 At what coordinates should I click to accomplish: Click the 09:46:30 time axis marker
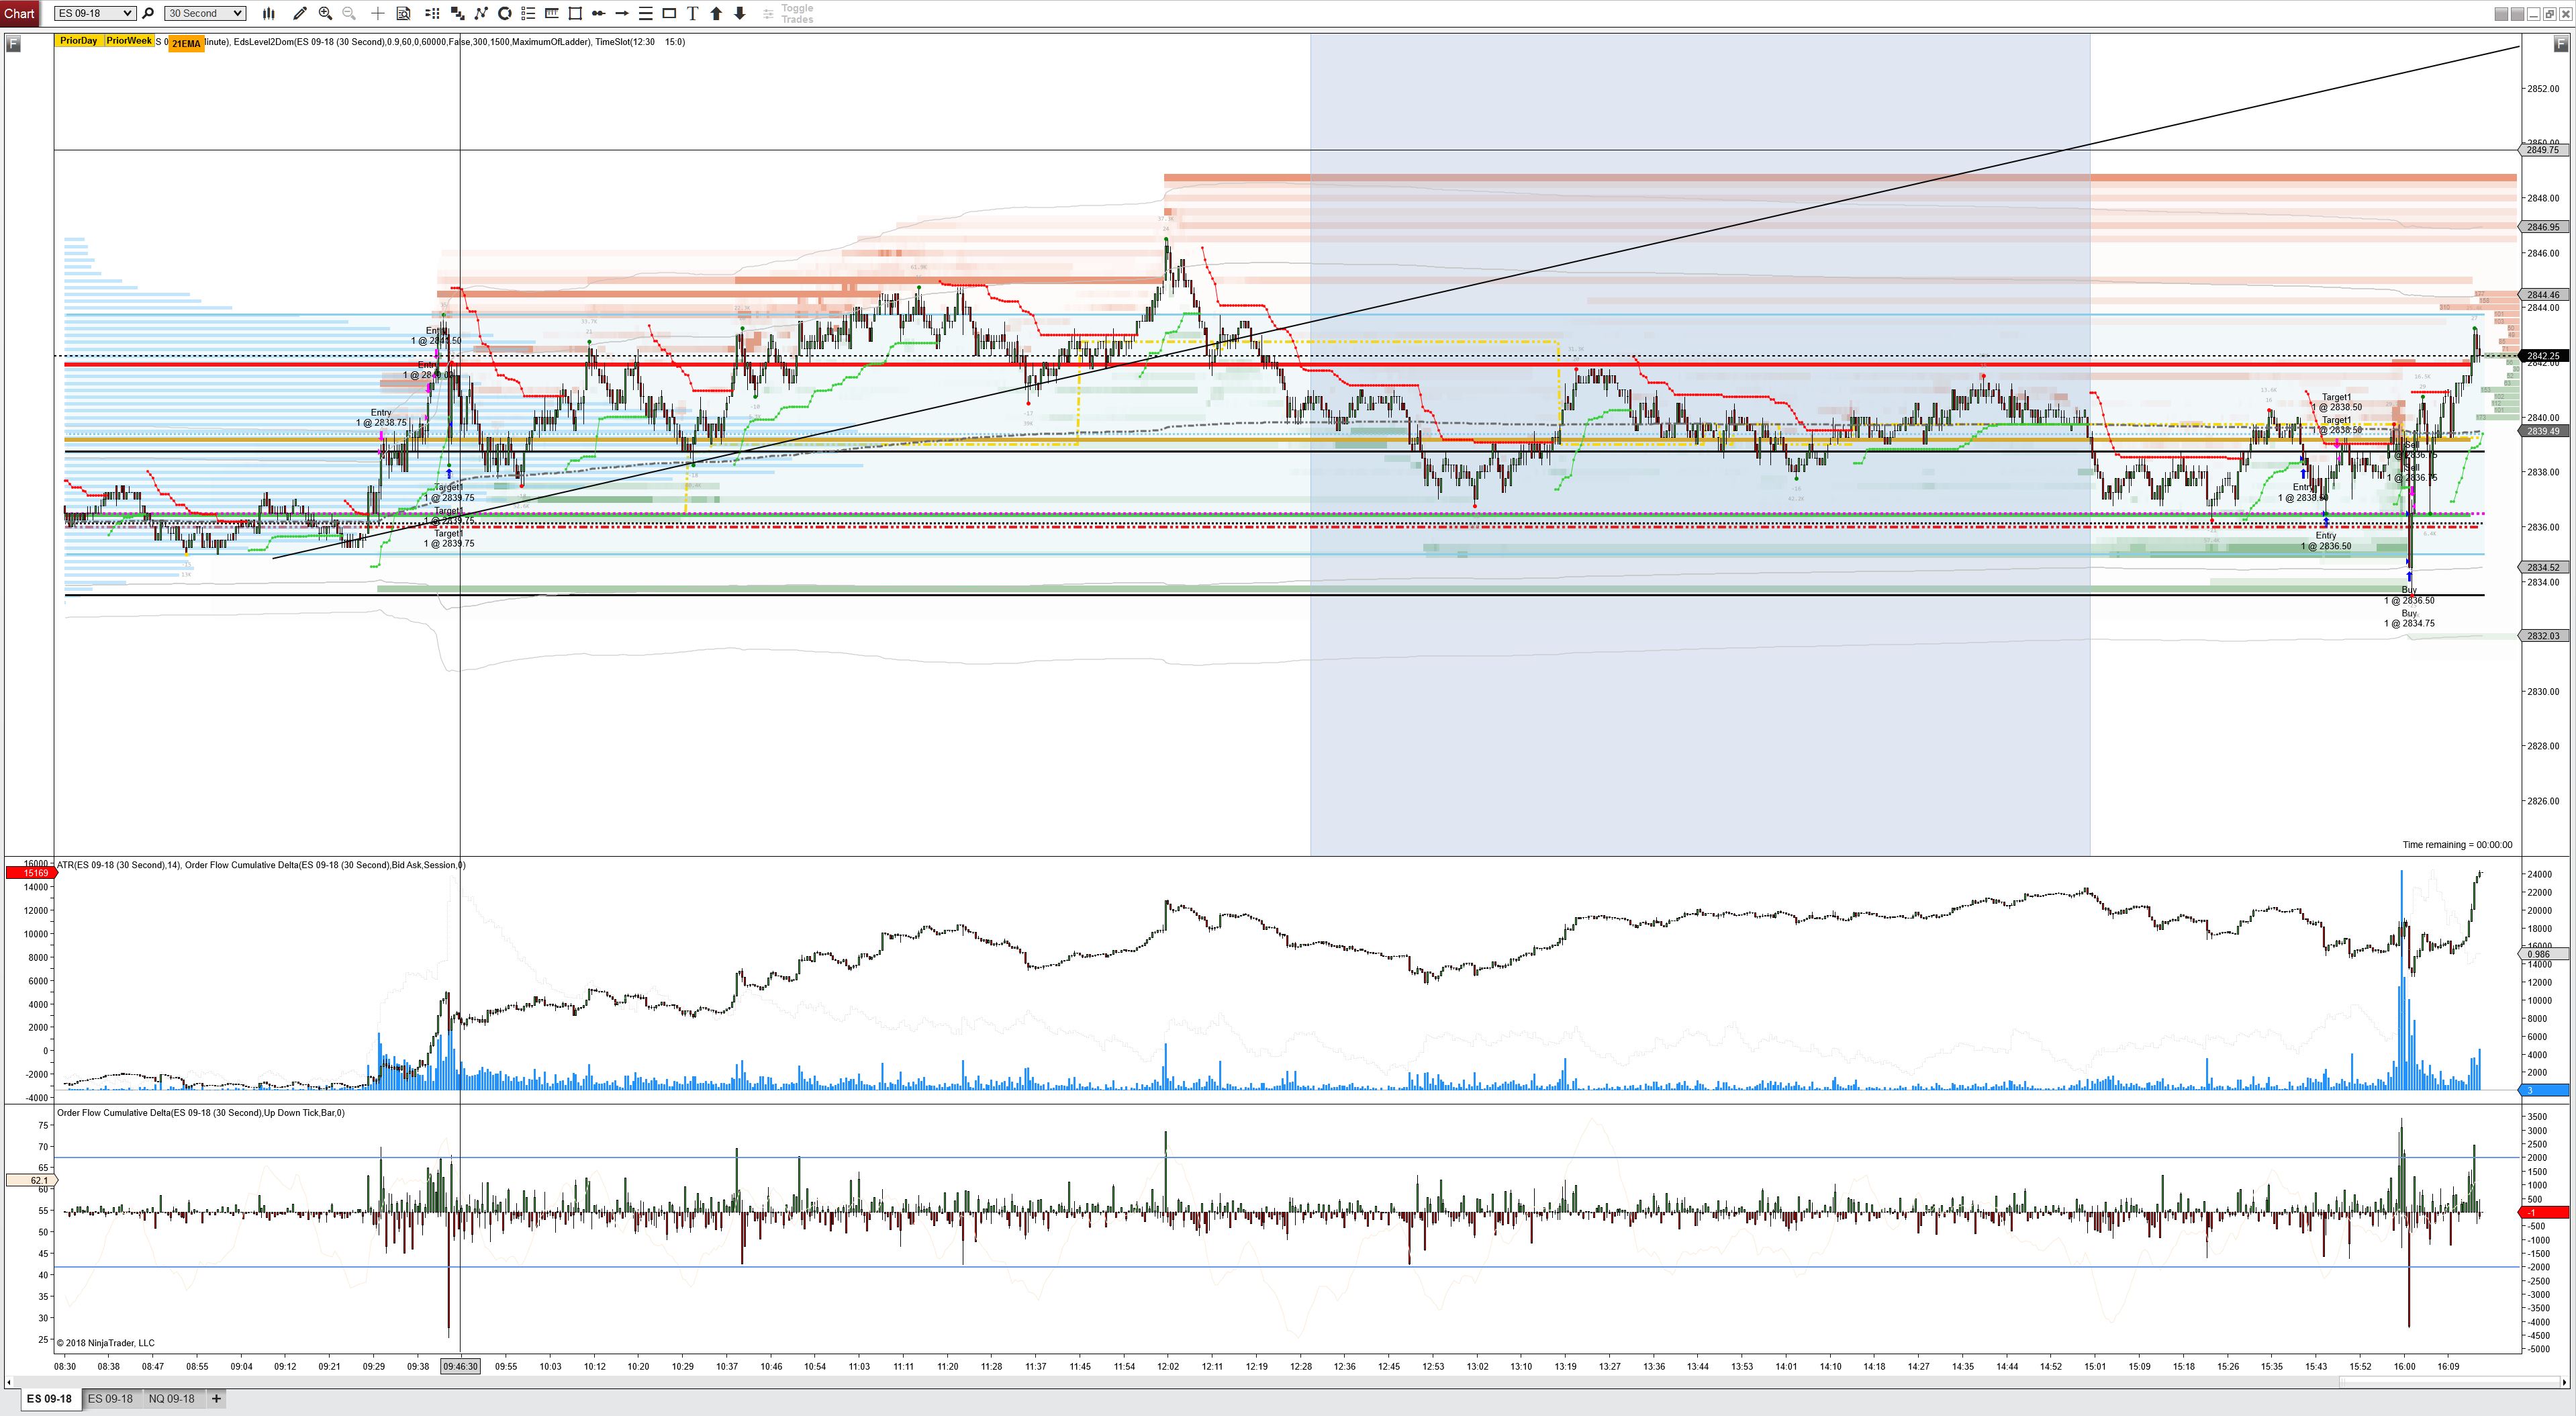(460, 1366)
